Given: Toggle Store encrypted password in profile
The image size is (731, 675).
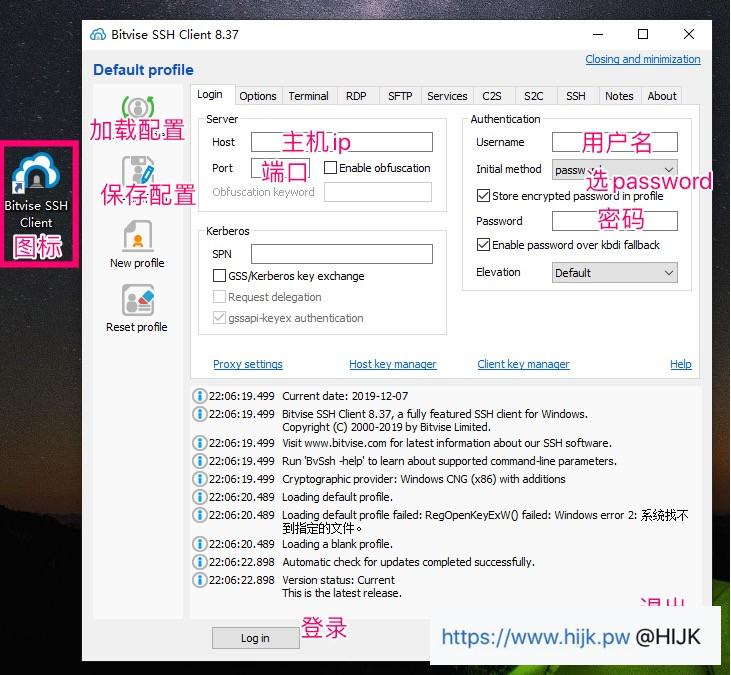Looking at the screenshot, I should [x=484, y=196].
